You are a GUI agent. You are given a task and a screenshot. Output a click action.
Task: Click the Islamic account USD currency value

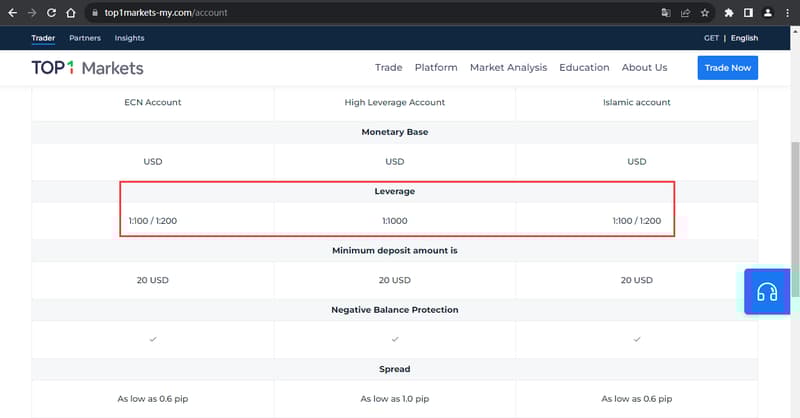point(636,161)
